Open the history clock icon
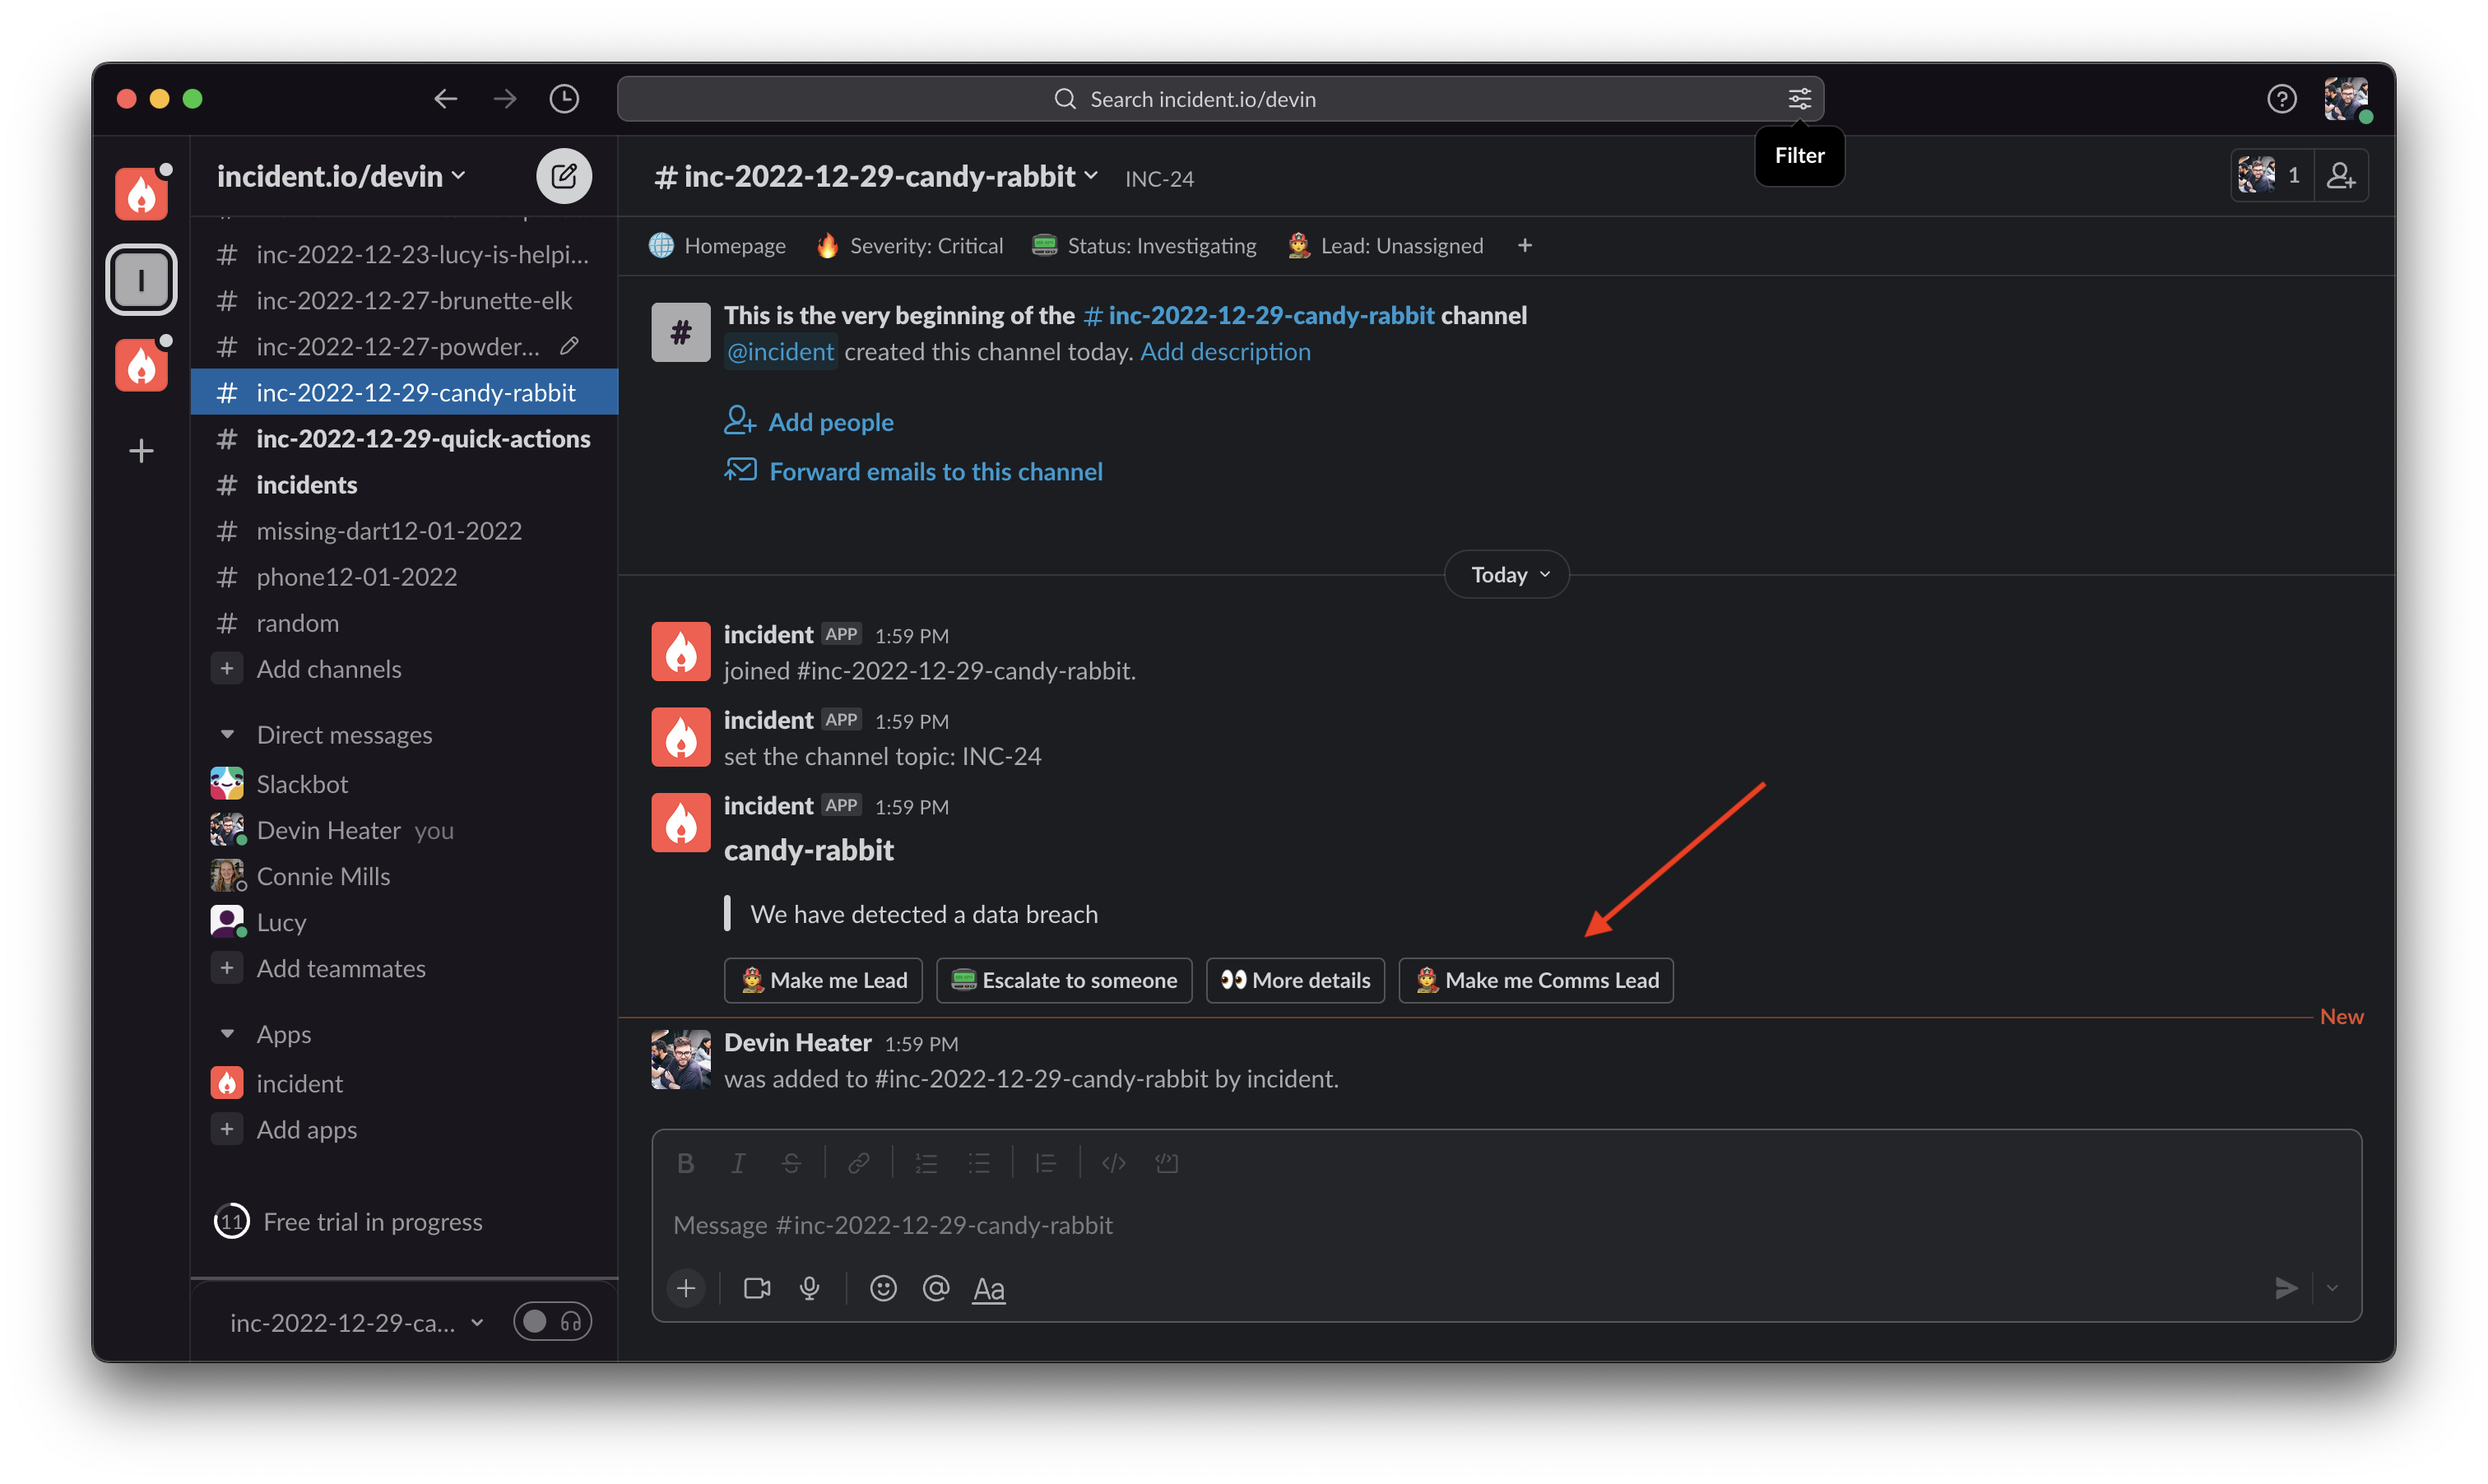Image resolution: width=2488 pixels, height=1484 pixels. click(564, 99)
